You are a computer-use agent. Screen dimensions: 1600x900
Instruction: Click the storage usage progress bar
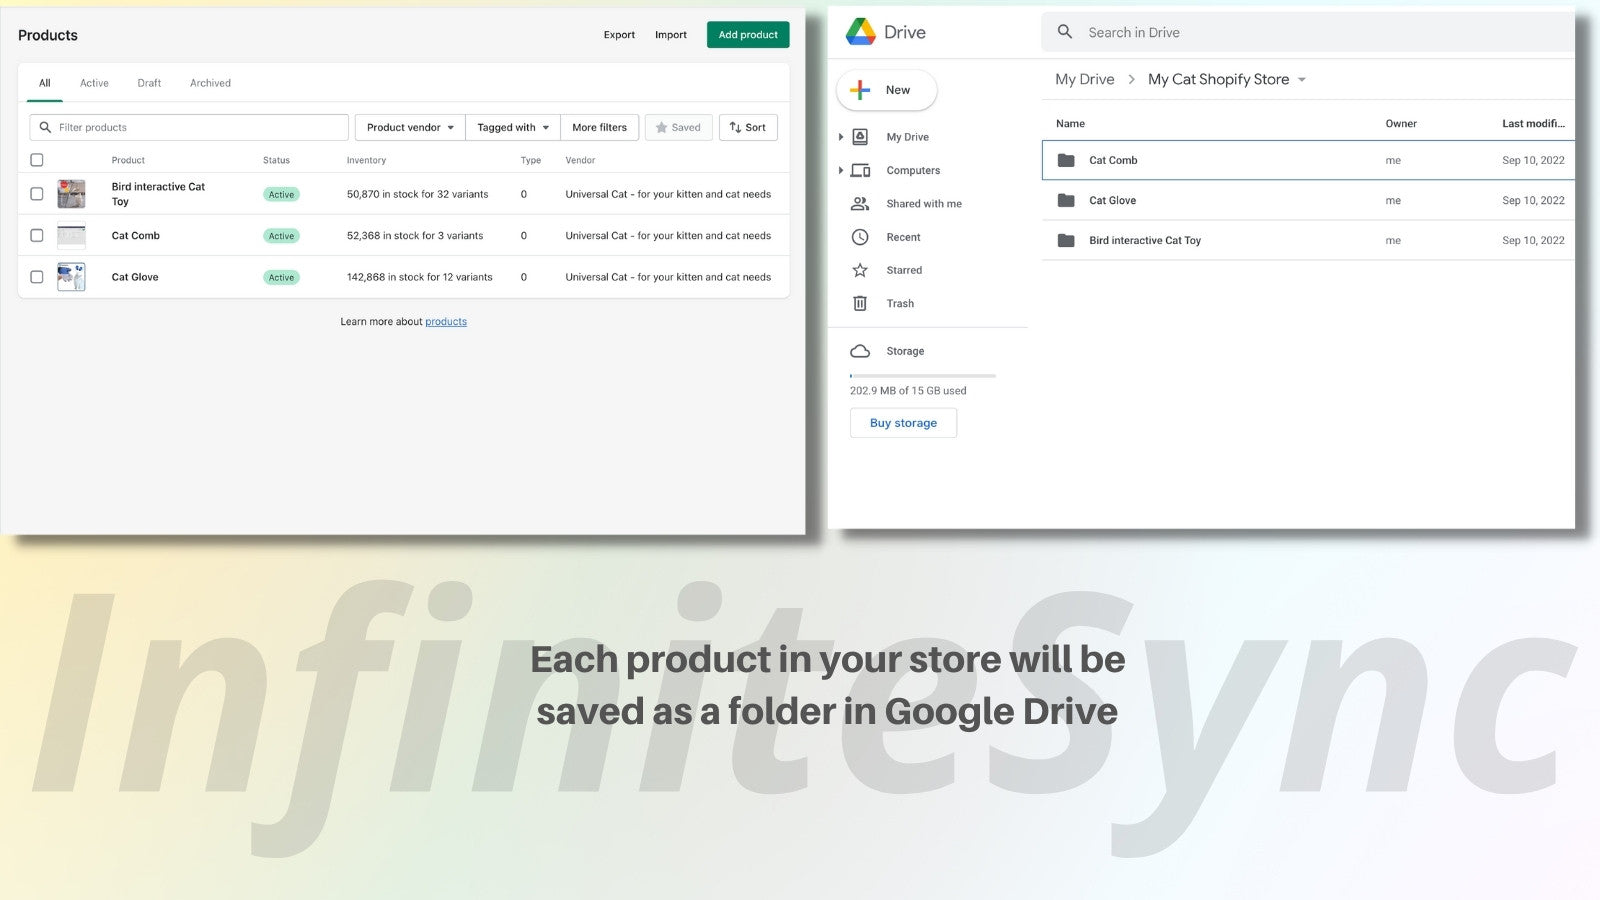pos(920,375)
